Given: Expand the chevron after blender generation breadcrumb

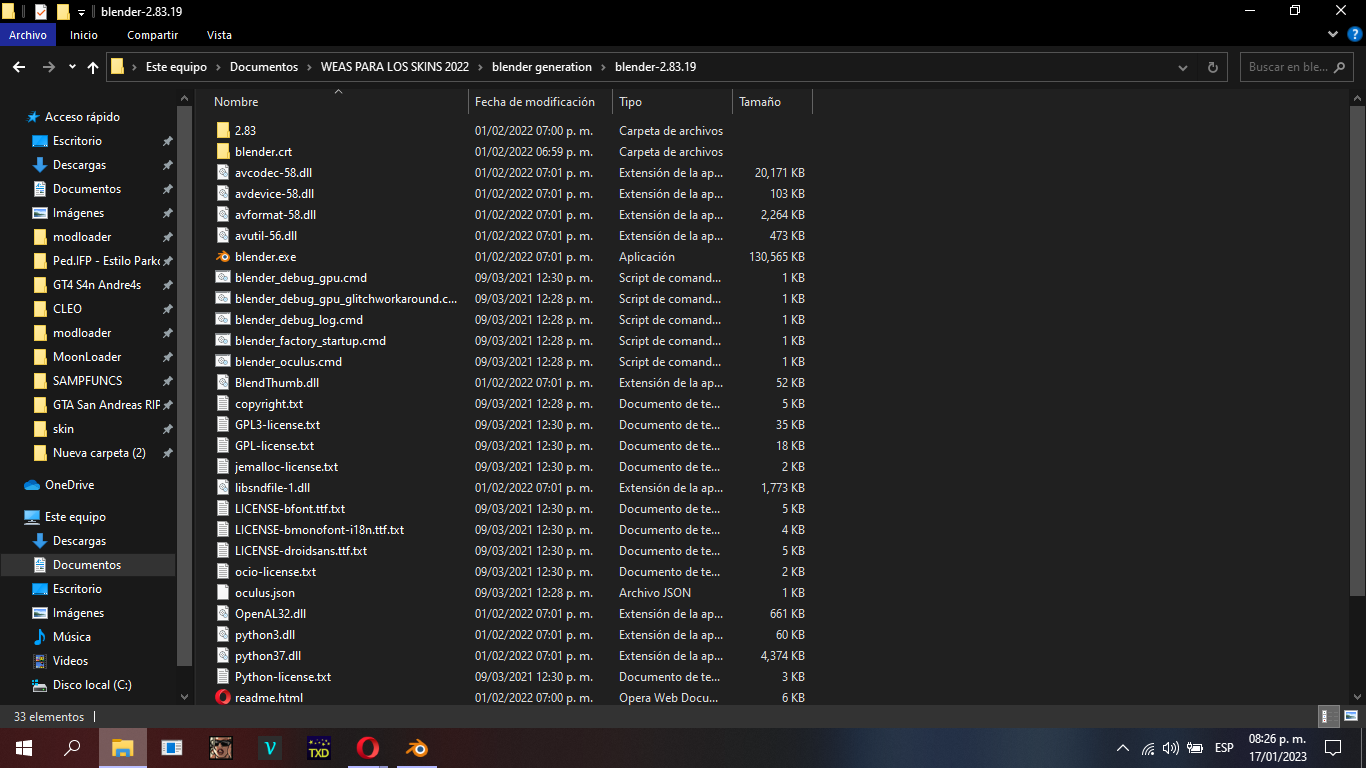Looking at the screenshot, I should 603,67.
